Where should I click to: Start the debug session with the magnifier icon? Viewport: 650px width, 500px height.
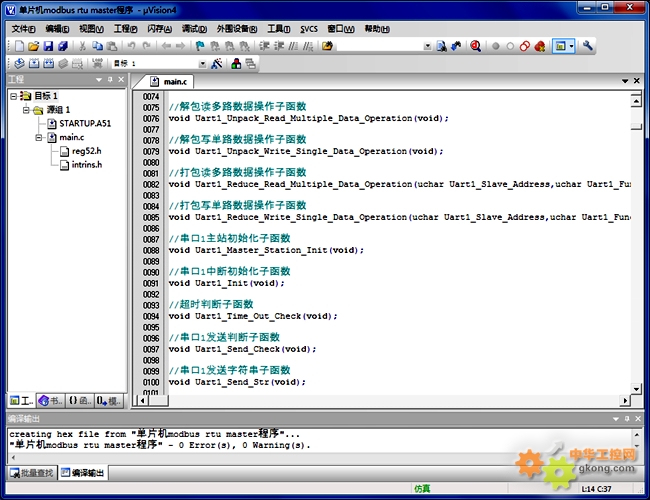(x=475, y=46)
